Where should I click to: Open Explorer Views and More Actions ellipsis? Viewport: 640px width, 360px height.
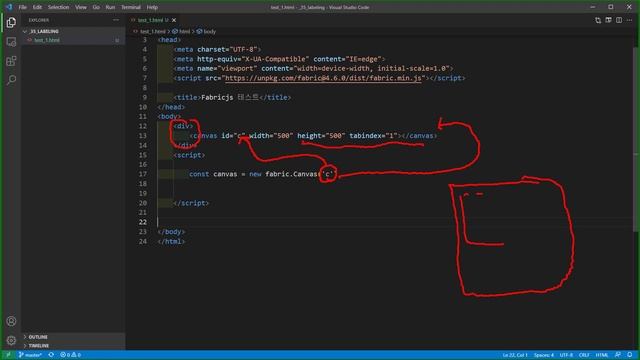pos(116,20)
